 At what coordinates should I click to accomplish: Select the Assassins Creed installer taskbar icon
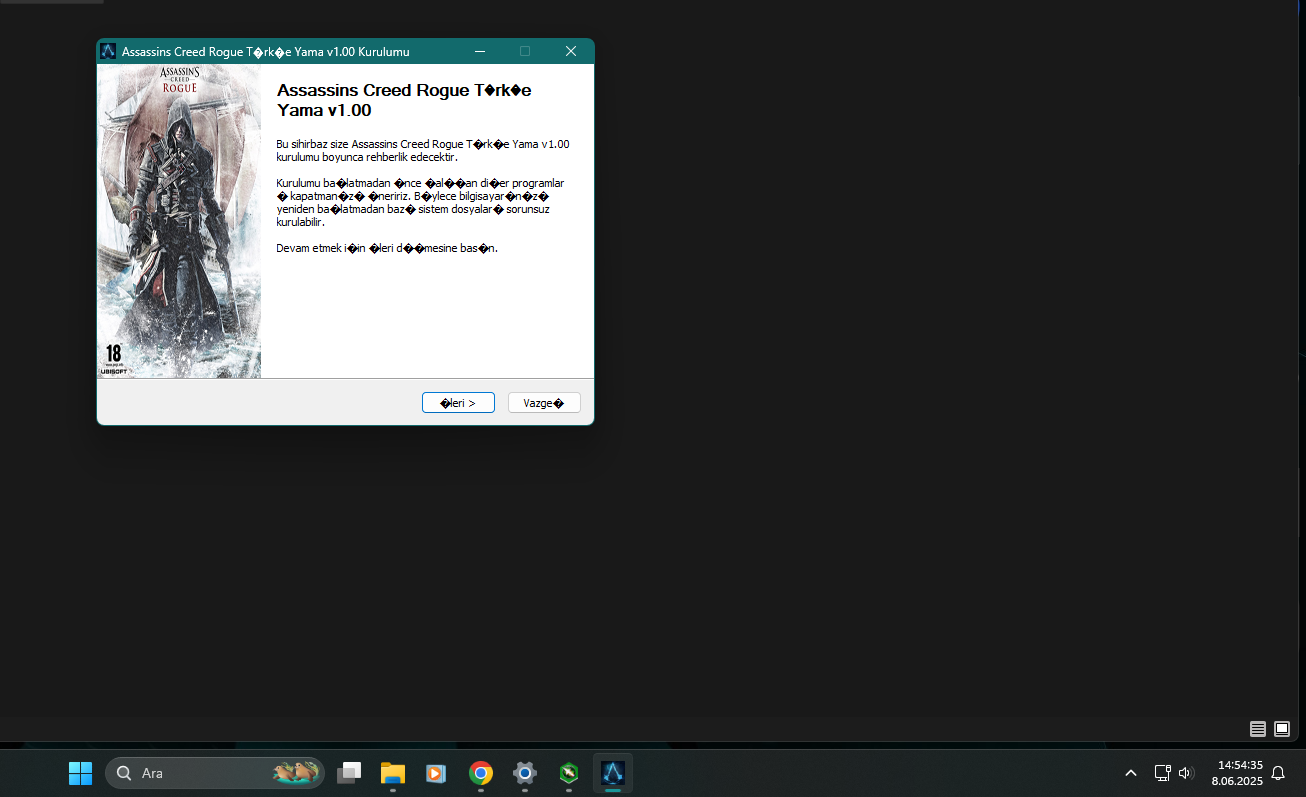pyautogui.click(x=613, y=773)
